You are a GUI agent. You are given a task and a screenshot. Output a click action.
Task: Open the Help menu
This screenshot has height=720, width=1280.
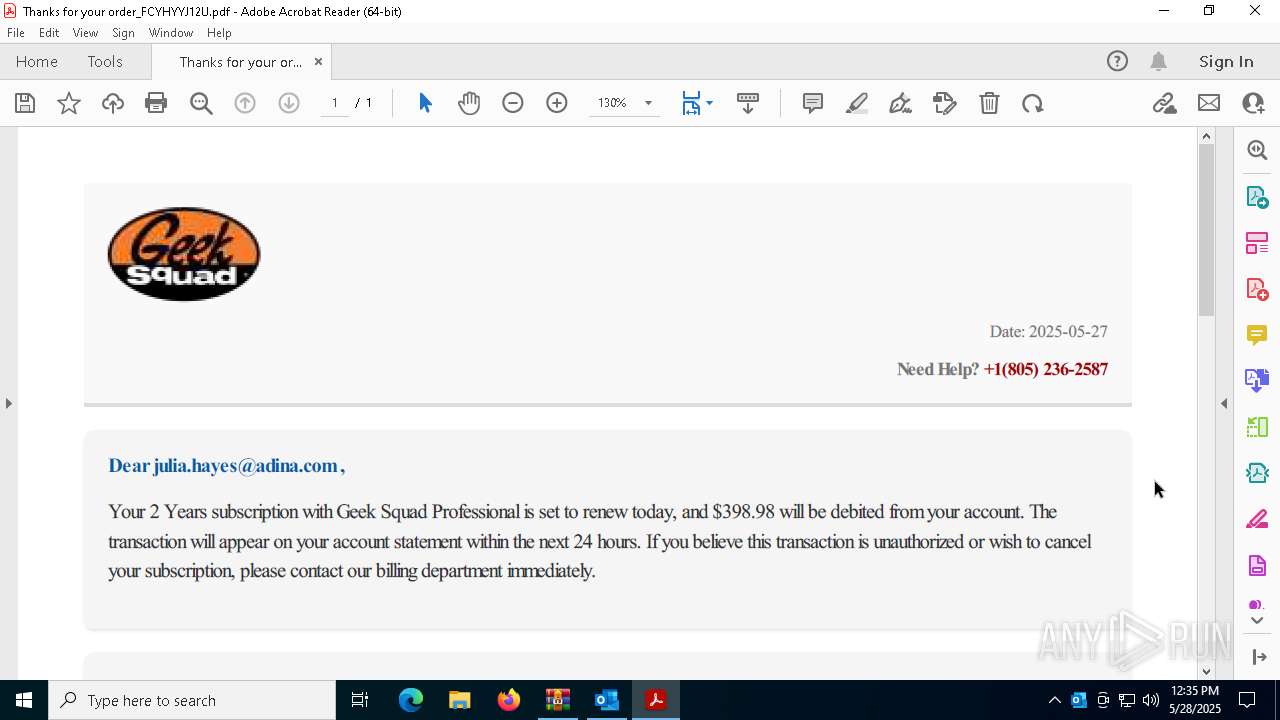[219, 33]
